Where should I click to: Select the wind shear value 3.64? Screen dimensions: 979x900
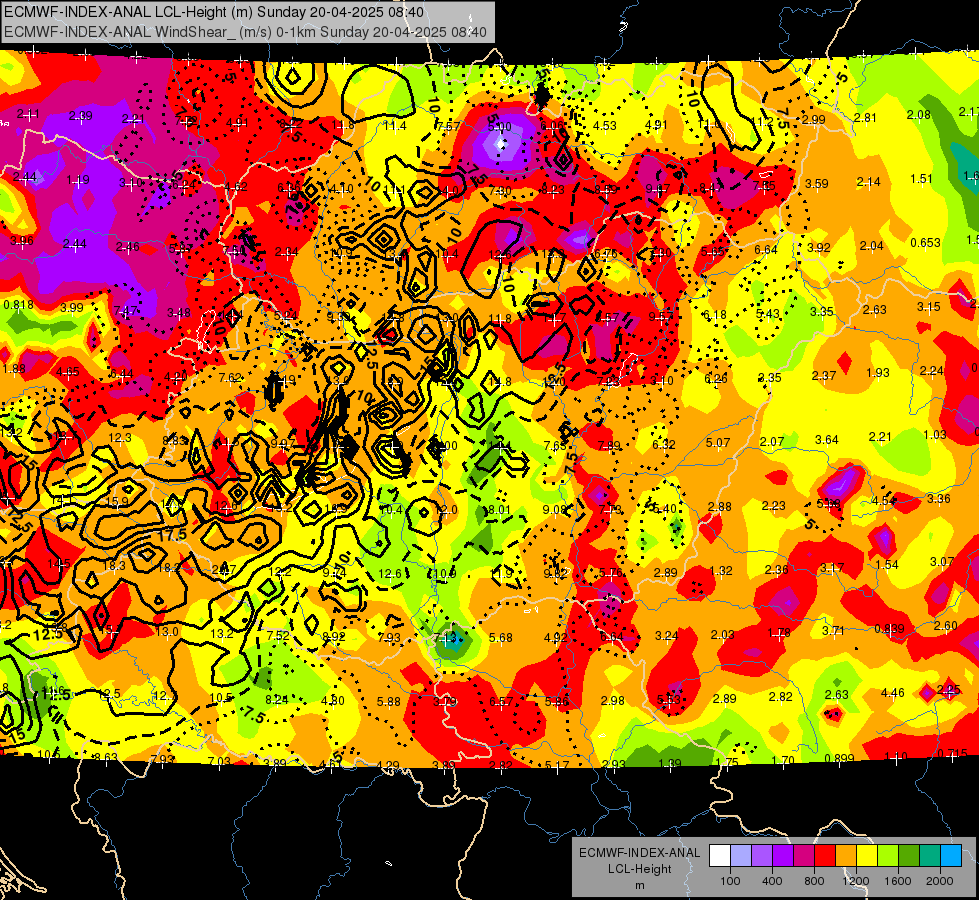coord(827,440)
